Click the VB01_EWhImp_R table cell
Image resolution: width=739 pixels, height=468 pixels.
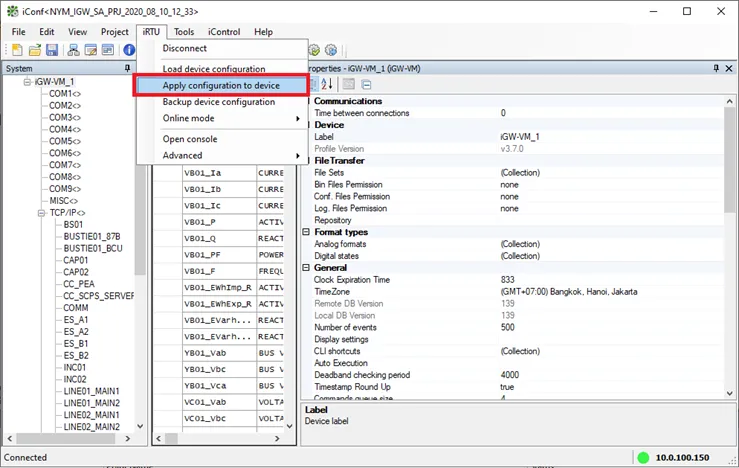click(x=220, y=287)
